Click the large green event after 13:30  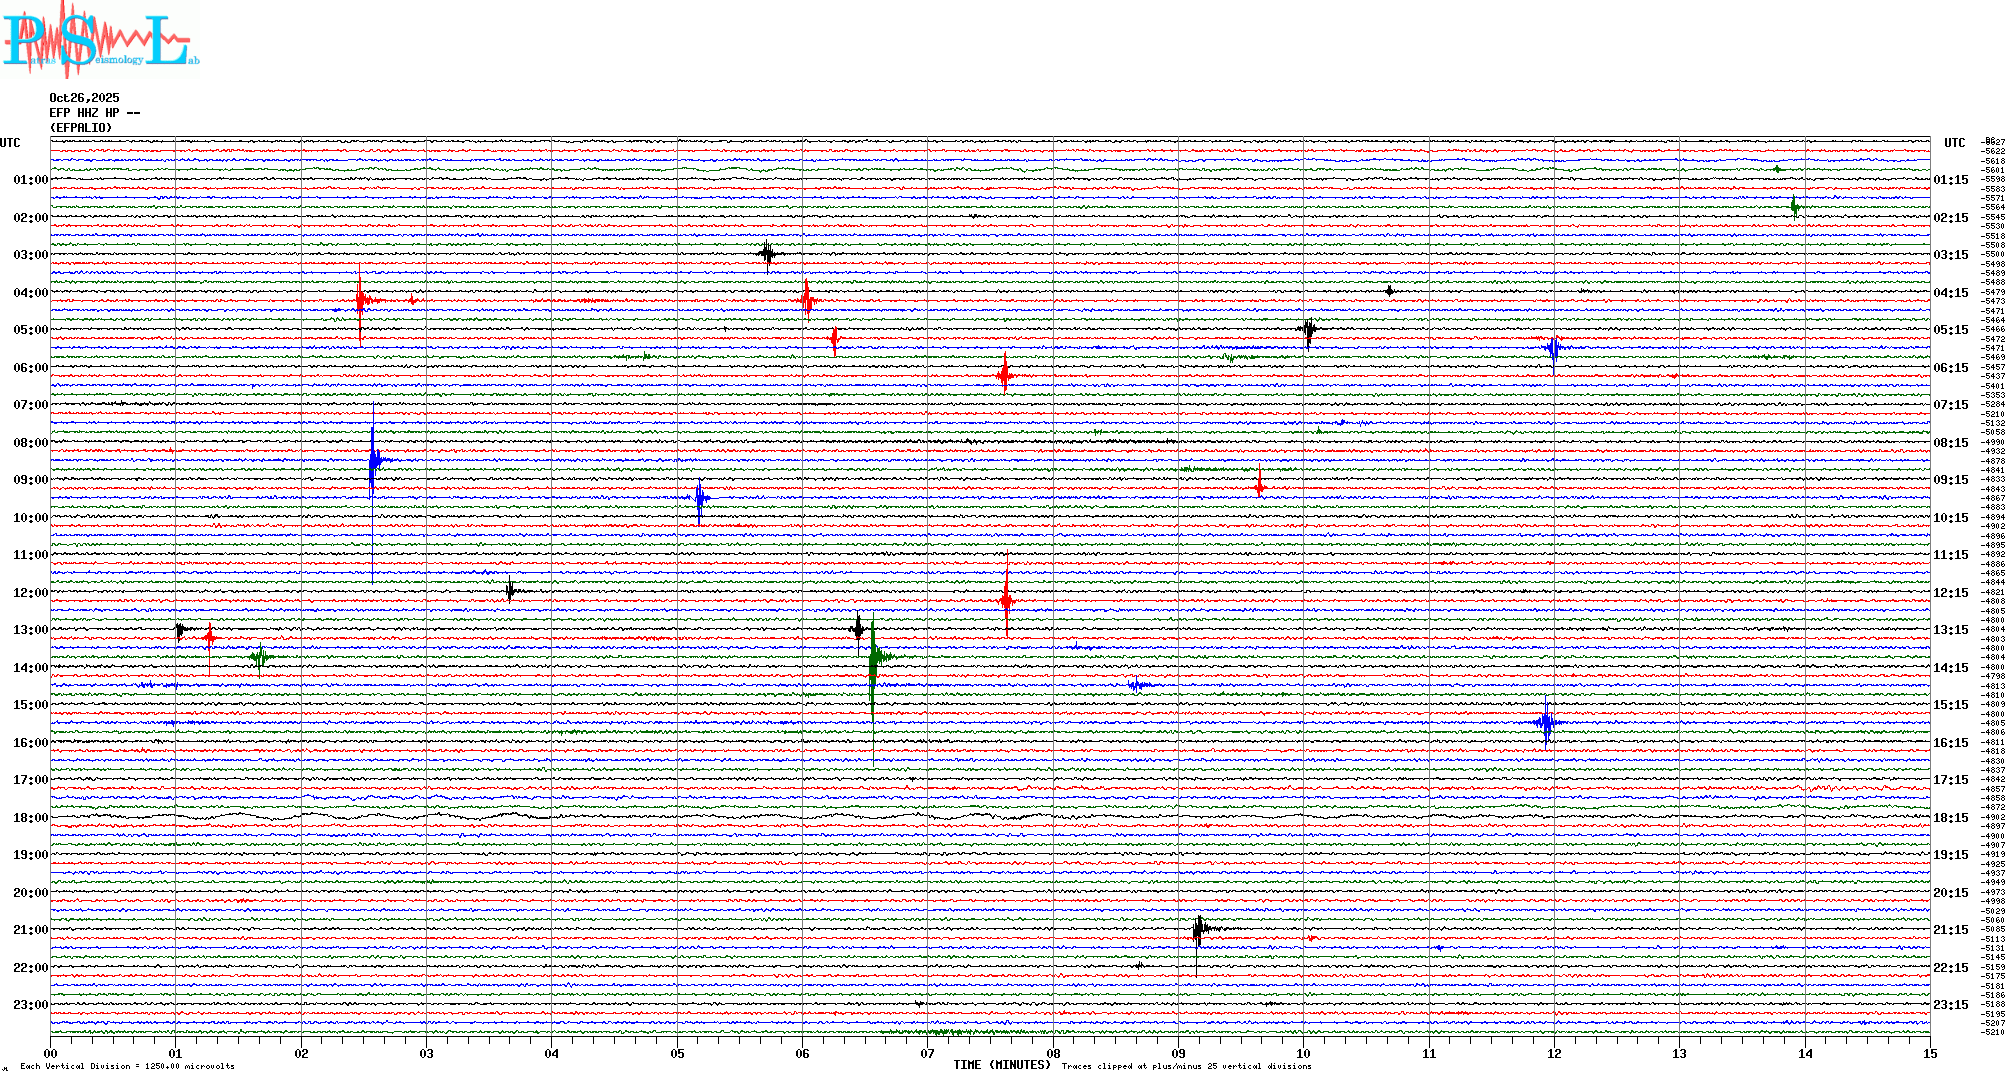point(874,658)
